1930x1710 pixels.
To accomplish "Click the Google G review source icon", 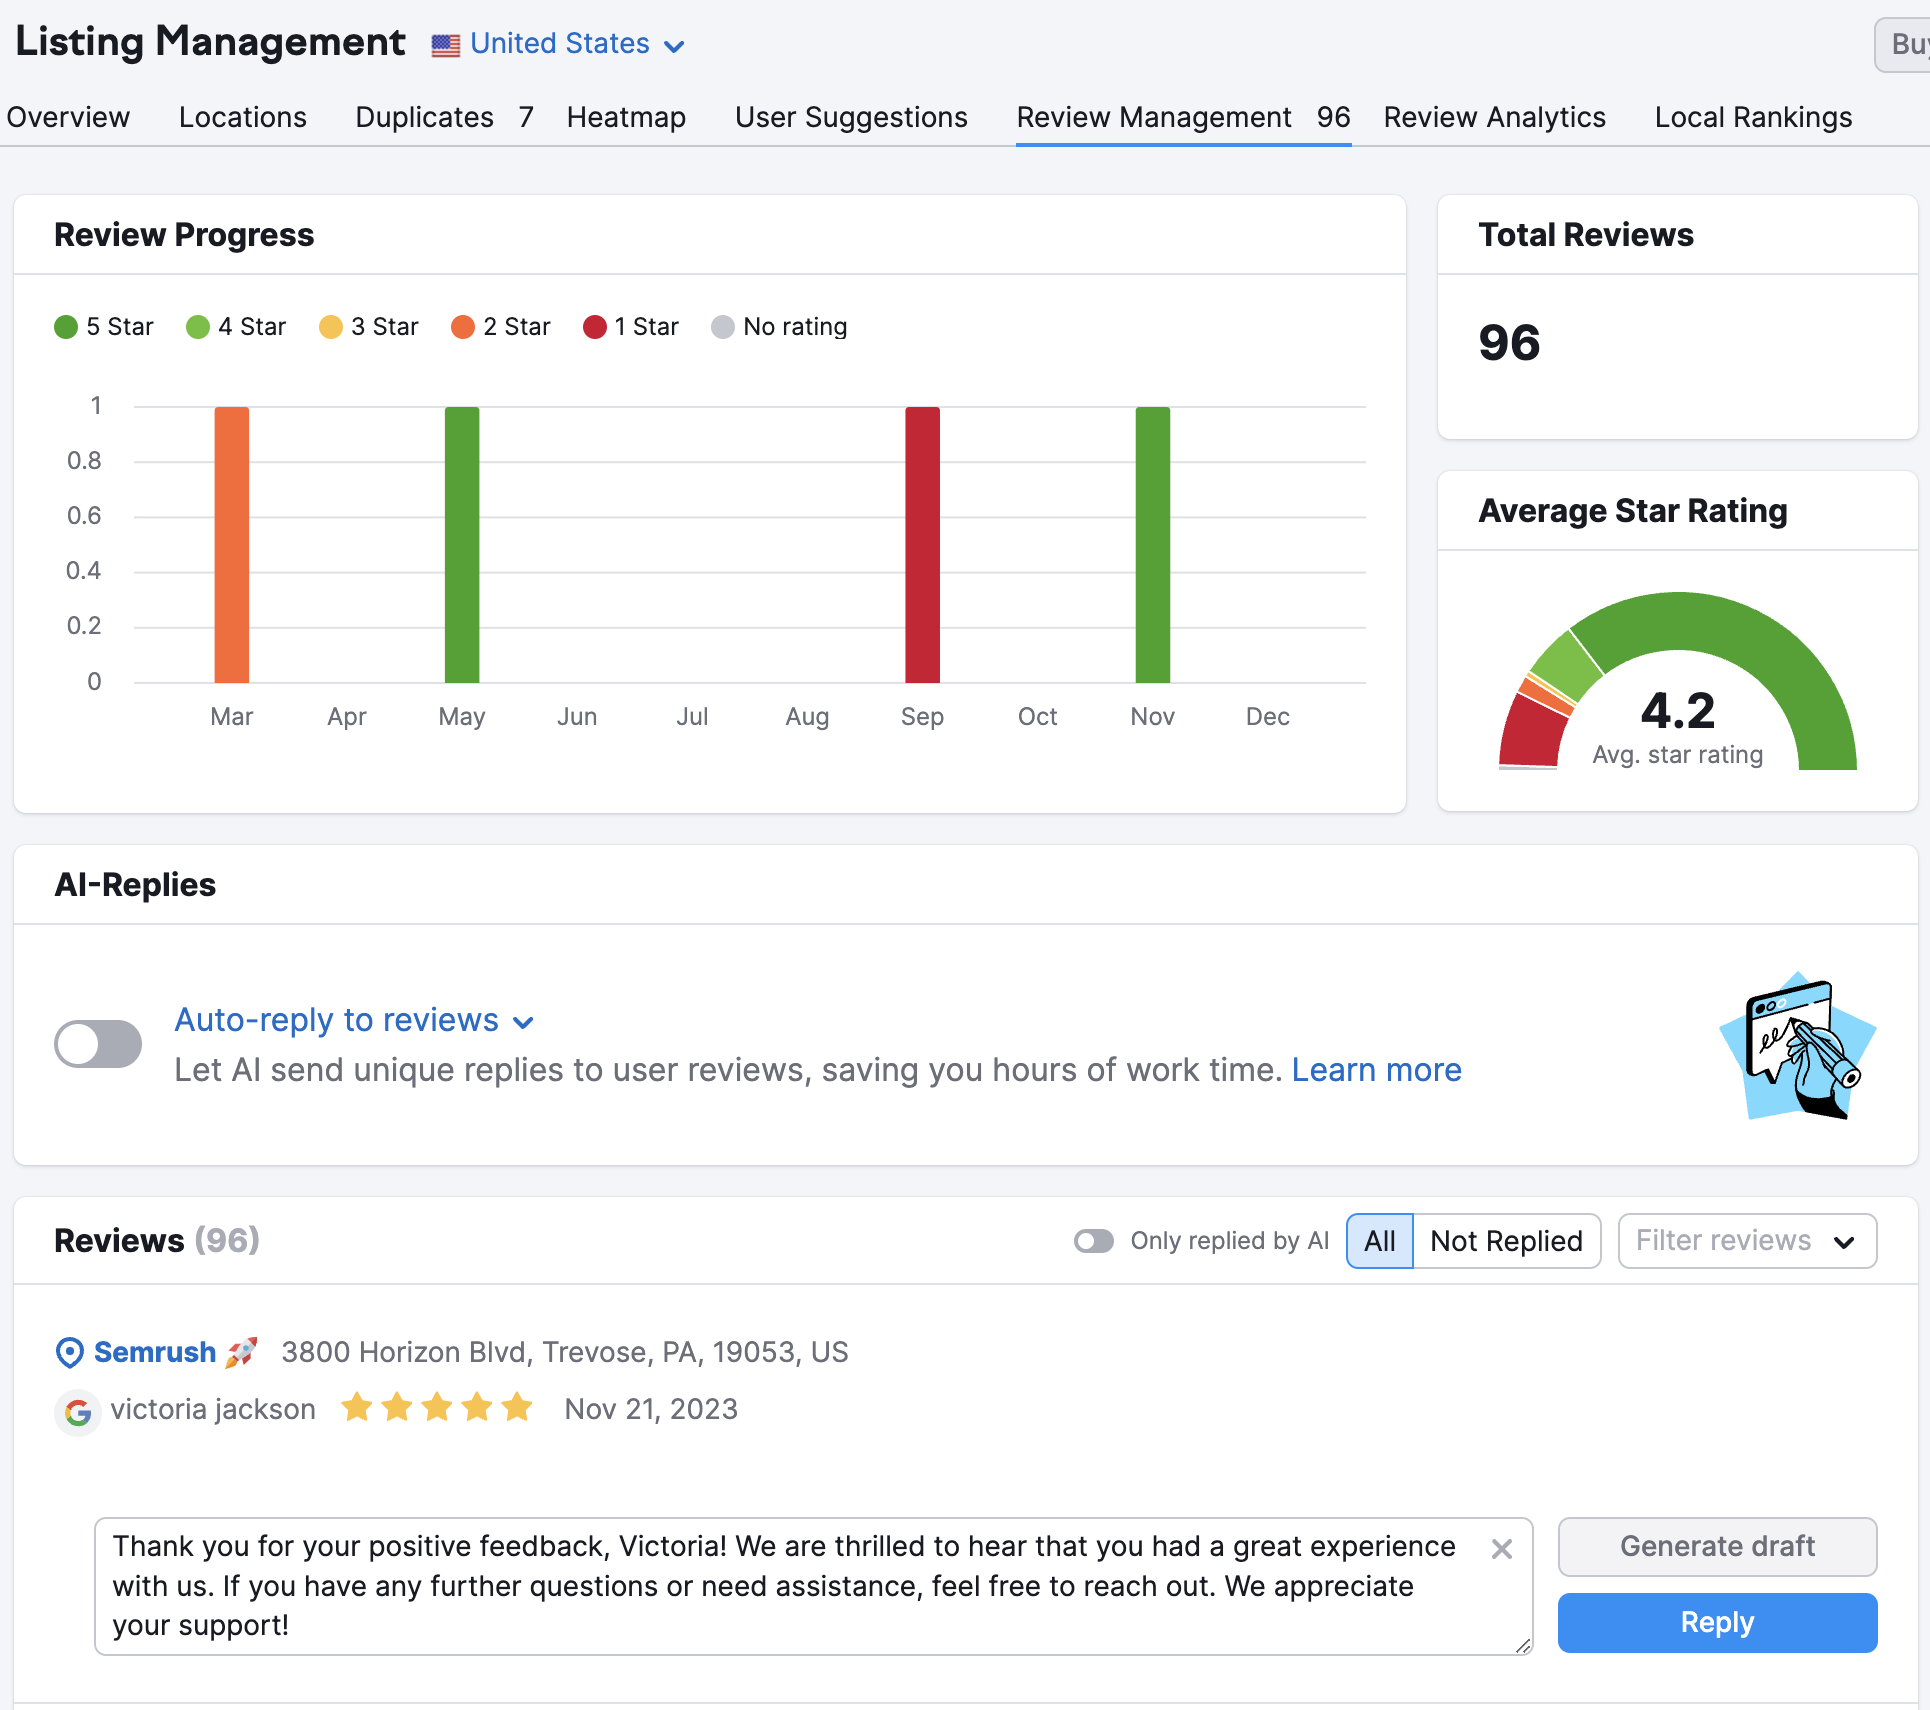I will click(78, 1410).
